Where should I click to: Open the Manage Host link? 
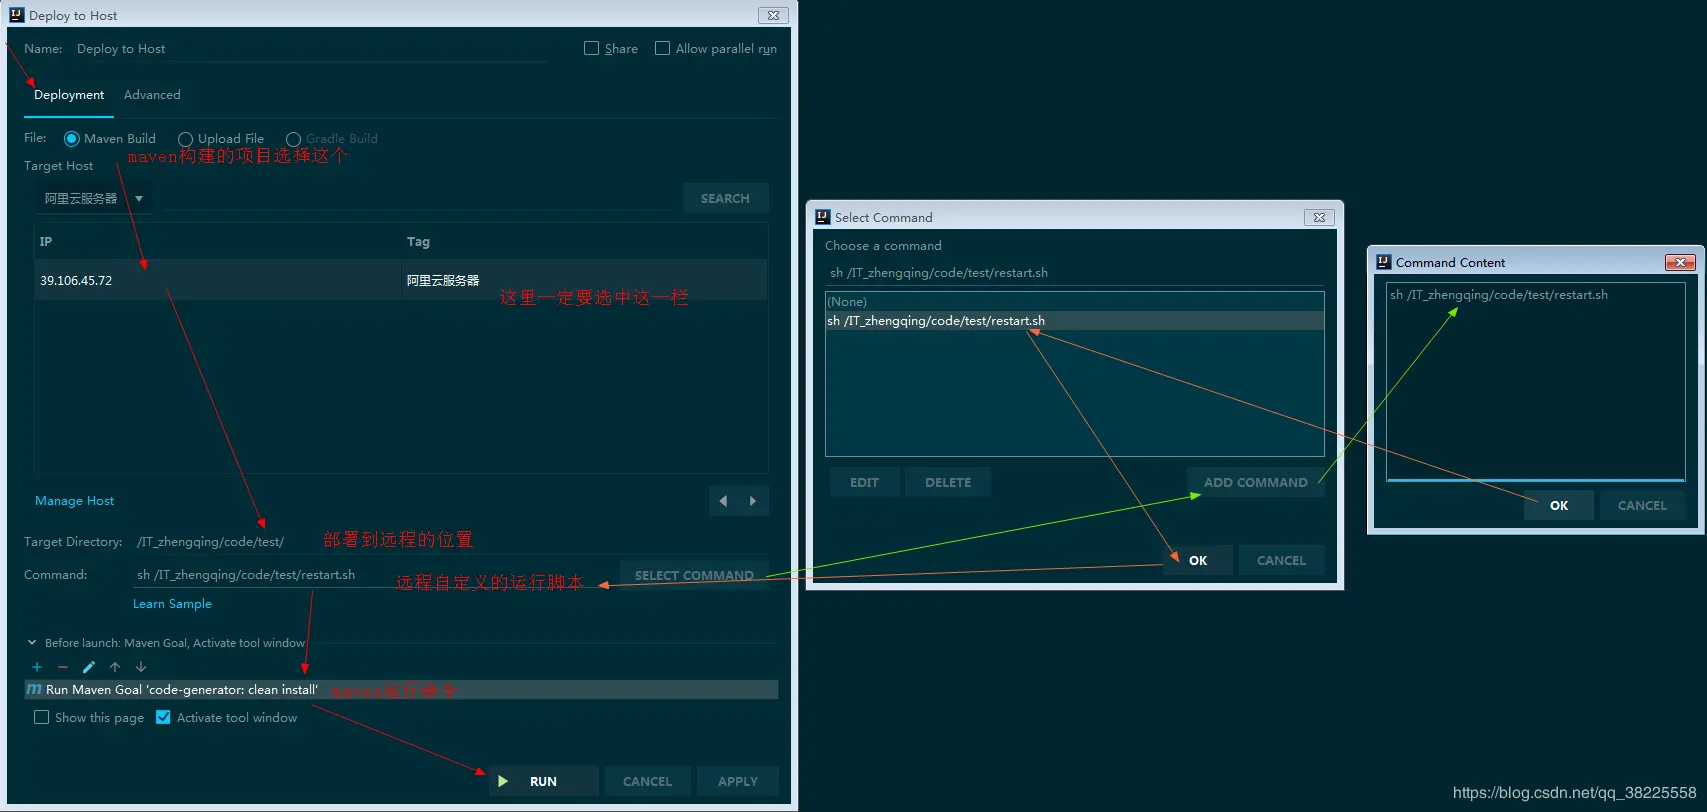click(x=75, y=501)
